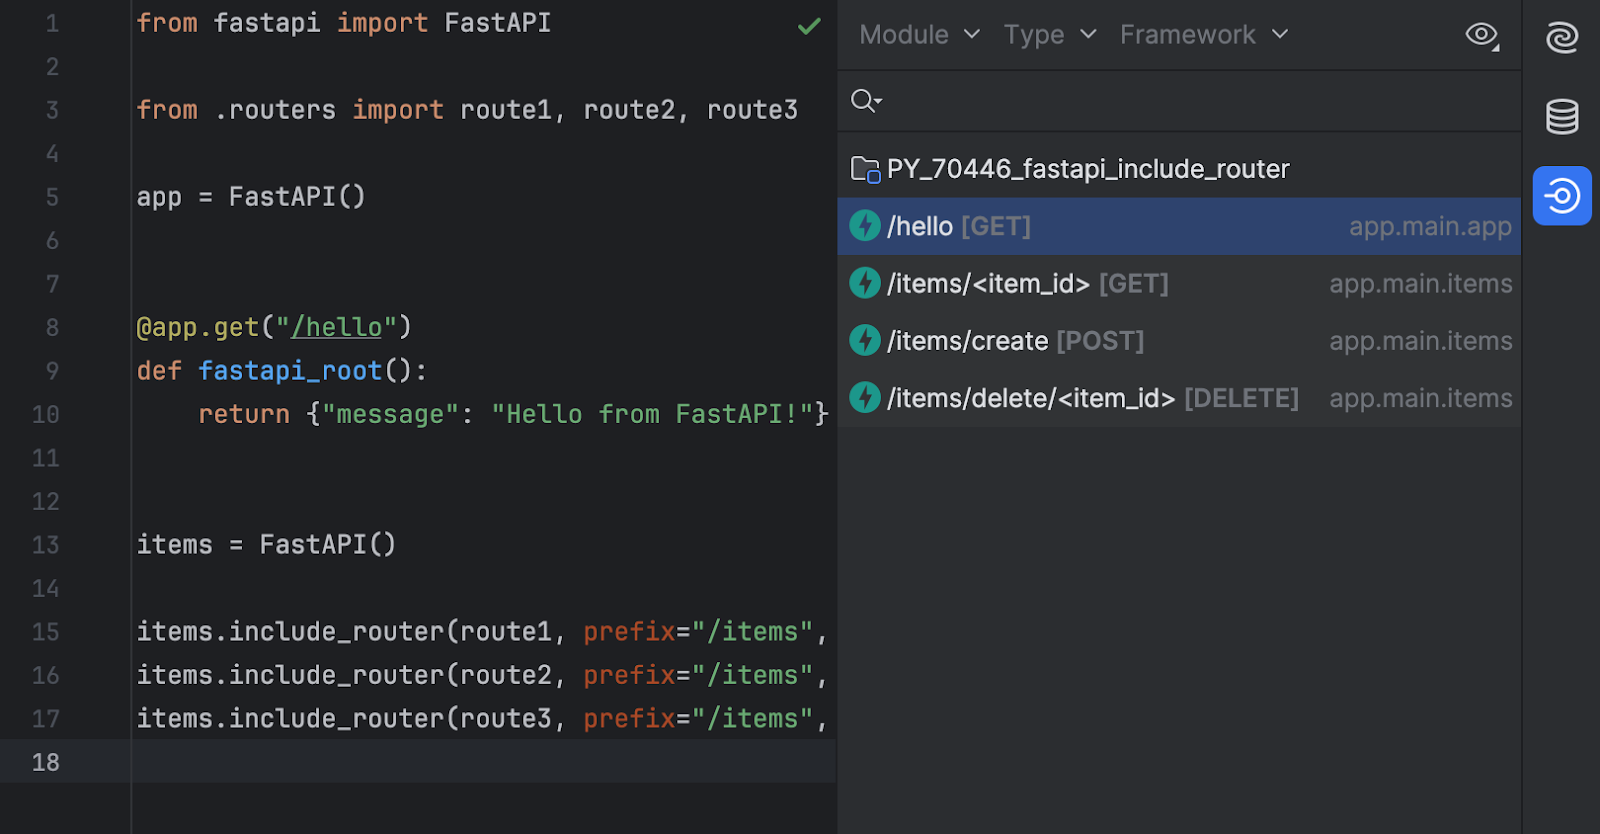Screen dimensions: 1600x834
Task: Click the search magnifier icon
Action: 864,101
